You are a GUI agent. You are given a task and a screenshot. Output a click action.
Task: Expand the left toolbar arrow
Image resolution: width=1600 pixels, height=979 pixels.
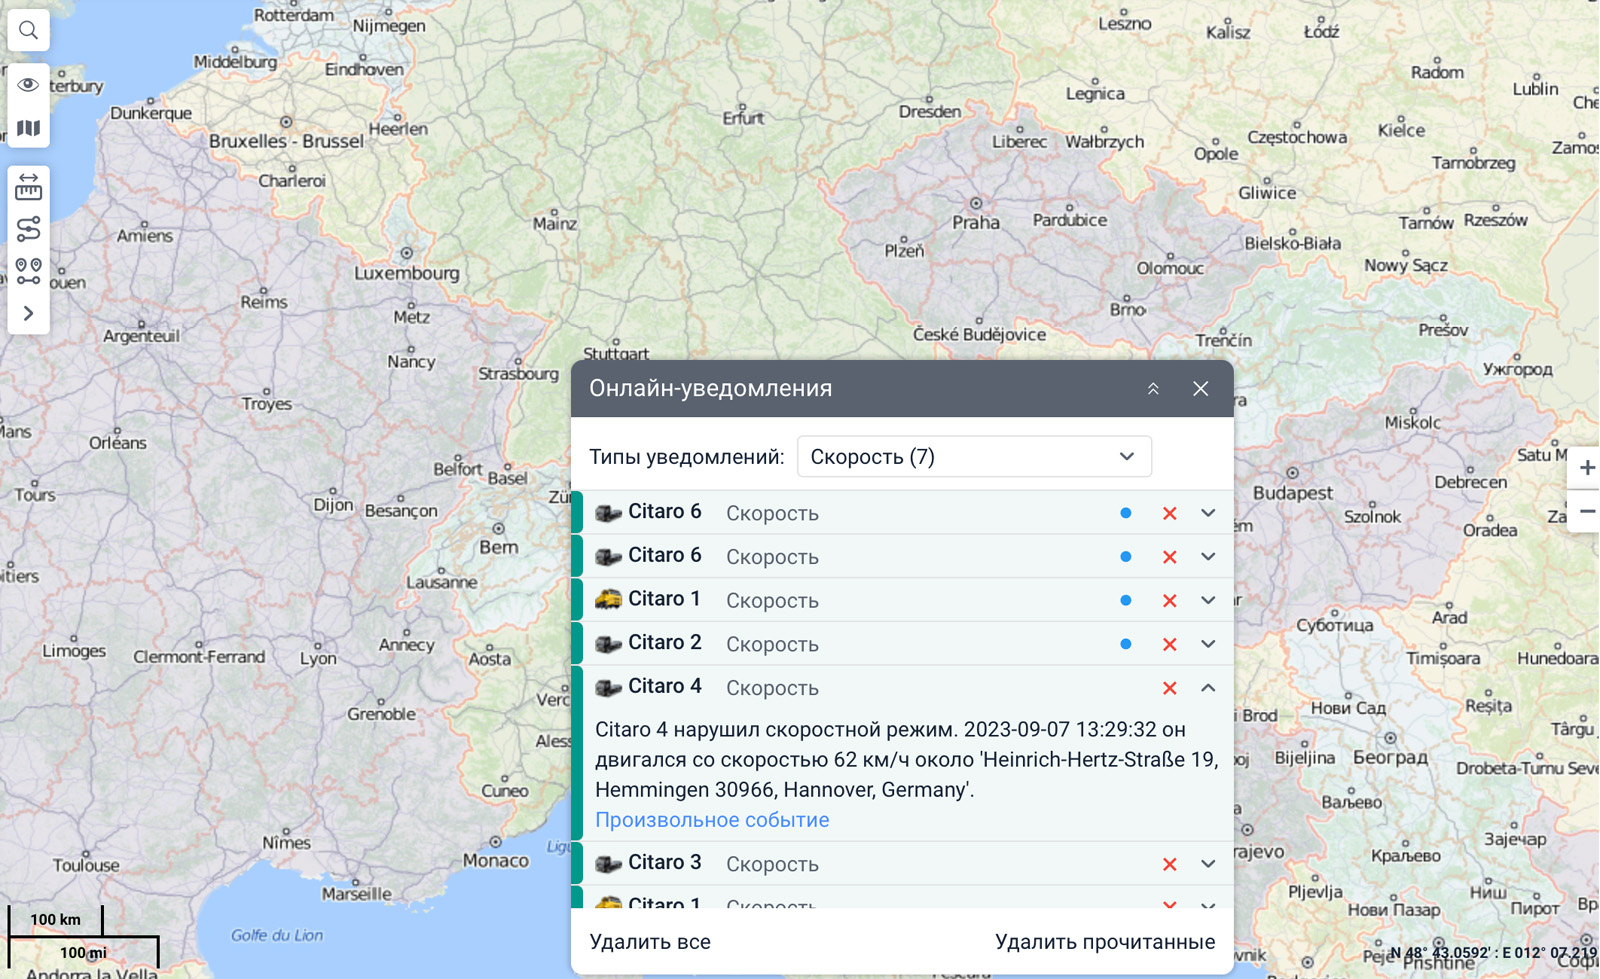(x=28, y=314)
